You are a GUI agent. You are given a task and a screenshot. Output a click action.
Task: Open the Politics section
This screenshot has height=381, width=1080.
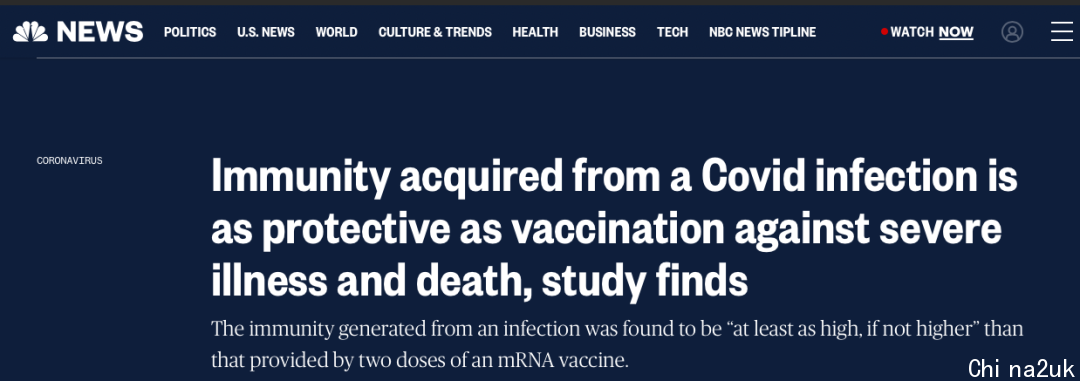(190, 32)
